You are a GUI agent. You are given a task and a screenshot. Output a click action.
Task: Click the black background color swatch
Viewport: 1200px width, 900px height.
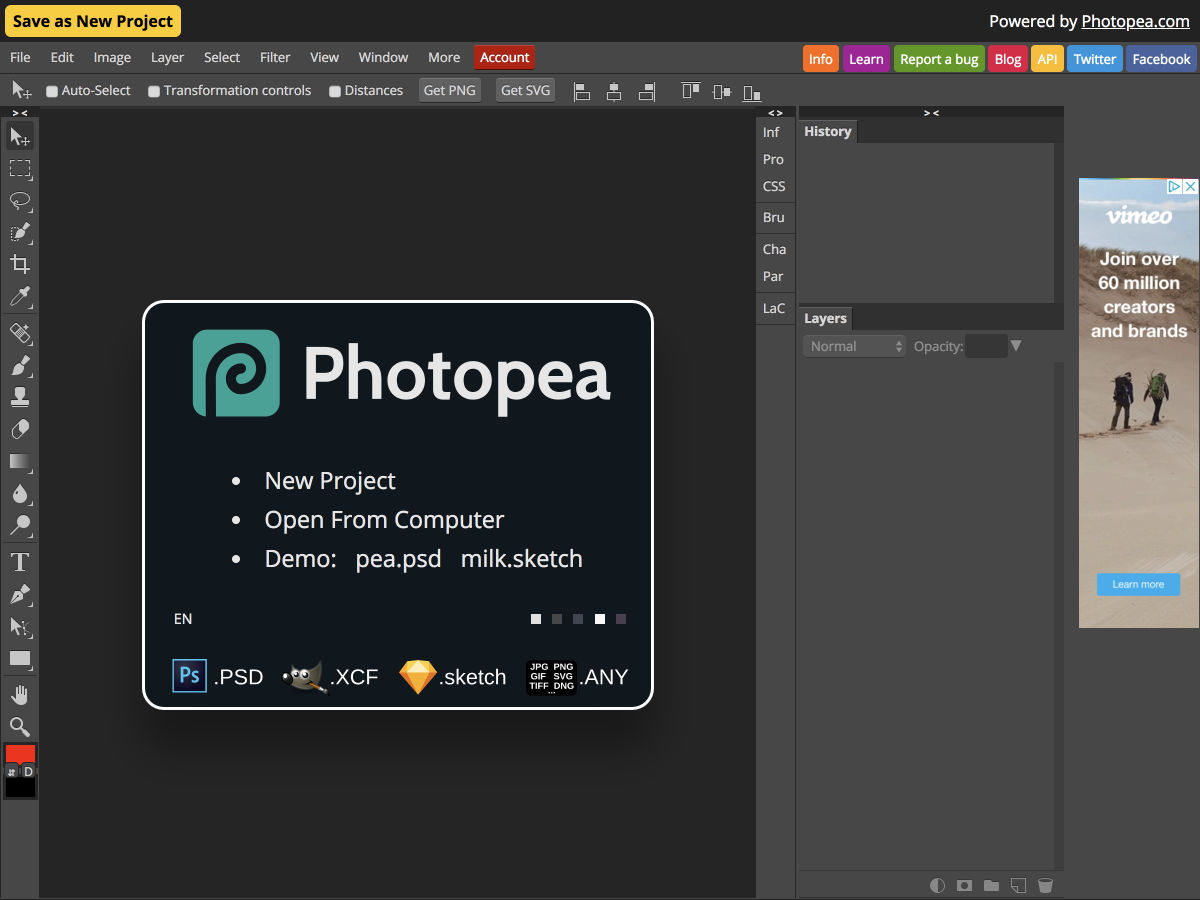tap(20, 788)
